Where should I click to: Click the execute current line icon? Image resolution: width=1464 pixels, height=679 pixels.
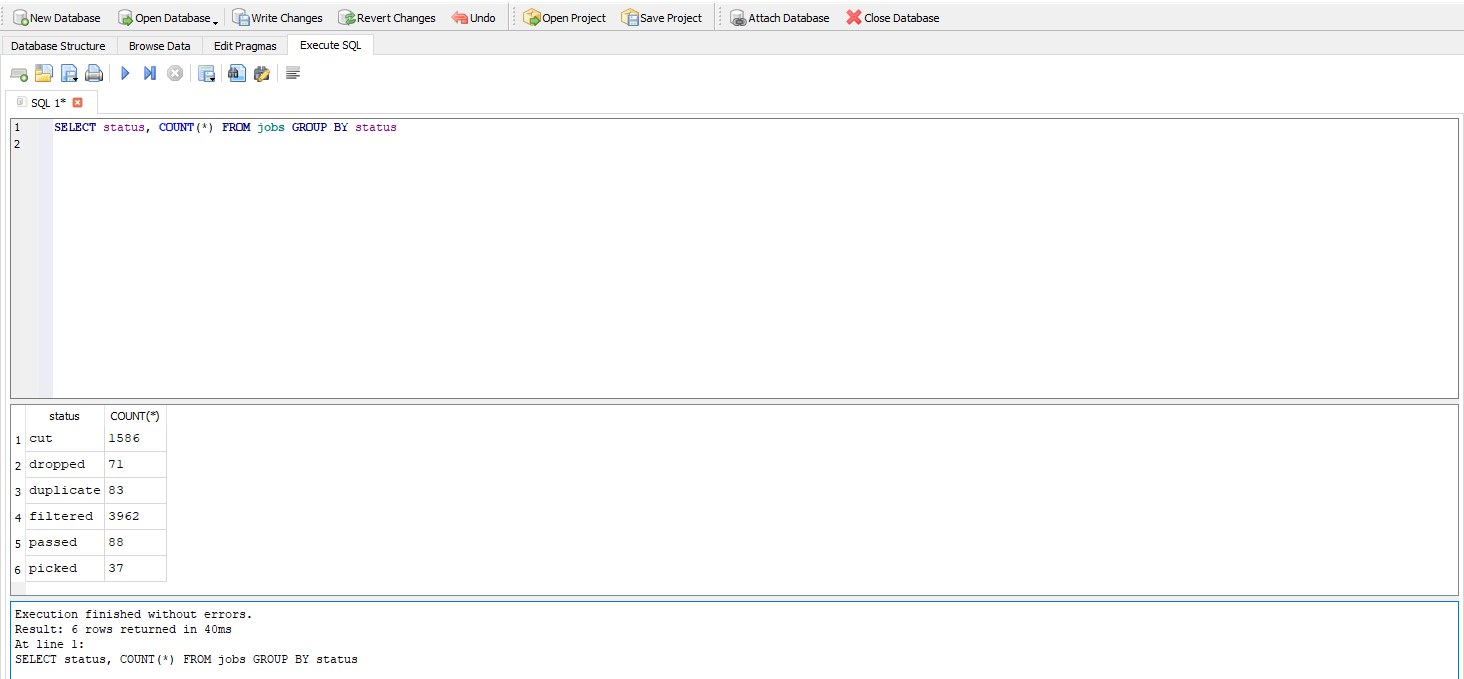click(x=150, y=73)
